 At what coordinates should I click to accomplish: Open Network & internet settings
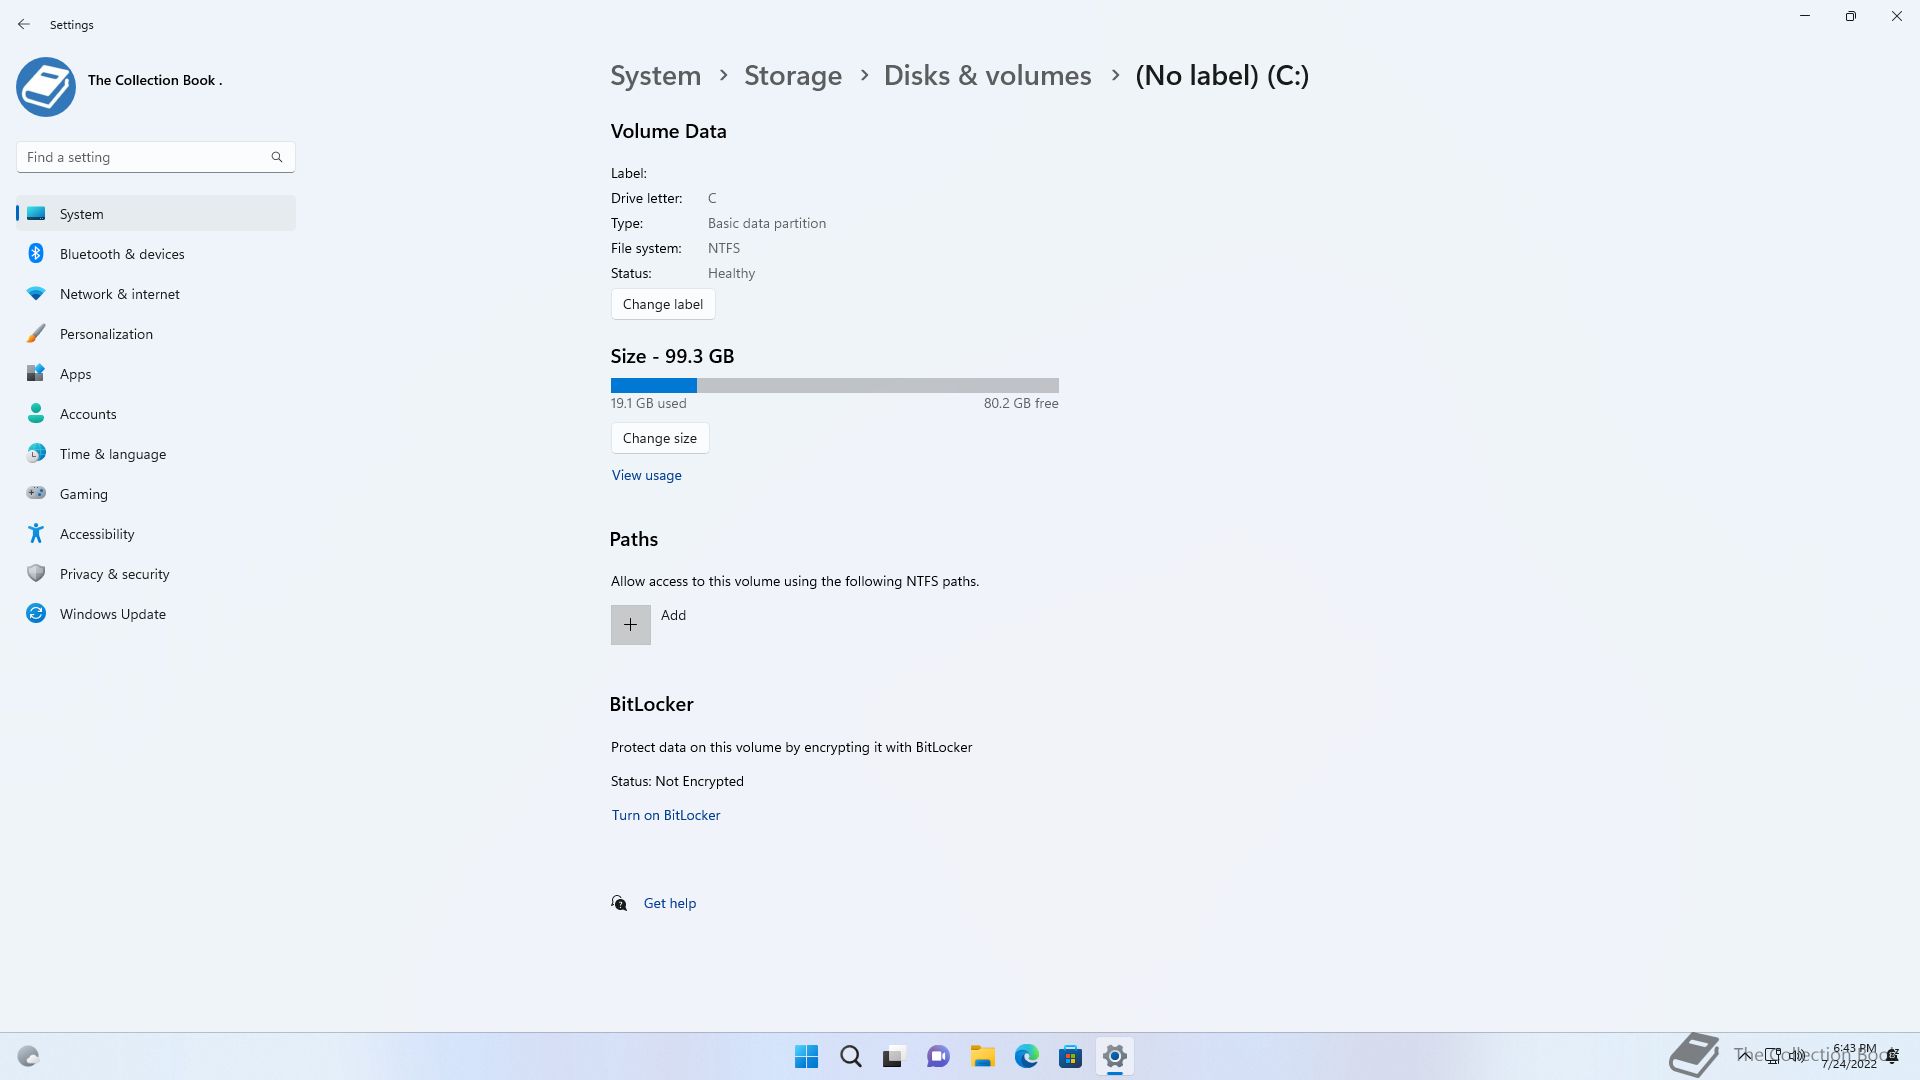(120, 294)
